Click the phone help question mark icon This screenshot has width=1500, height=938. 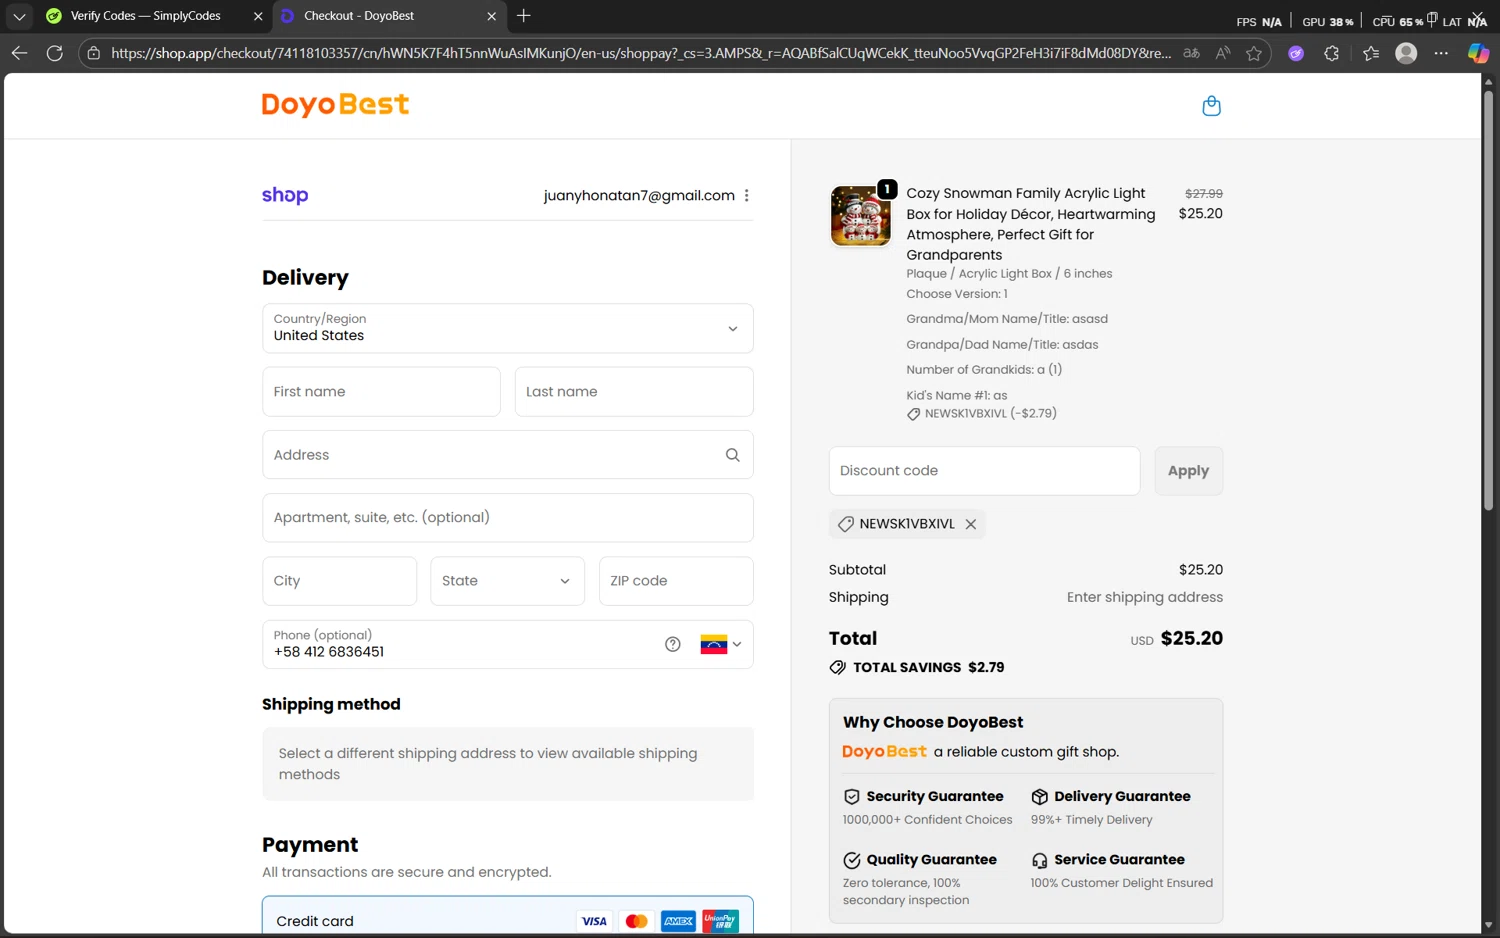pyautogui.click(x=673, y=644)
